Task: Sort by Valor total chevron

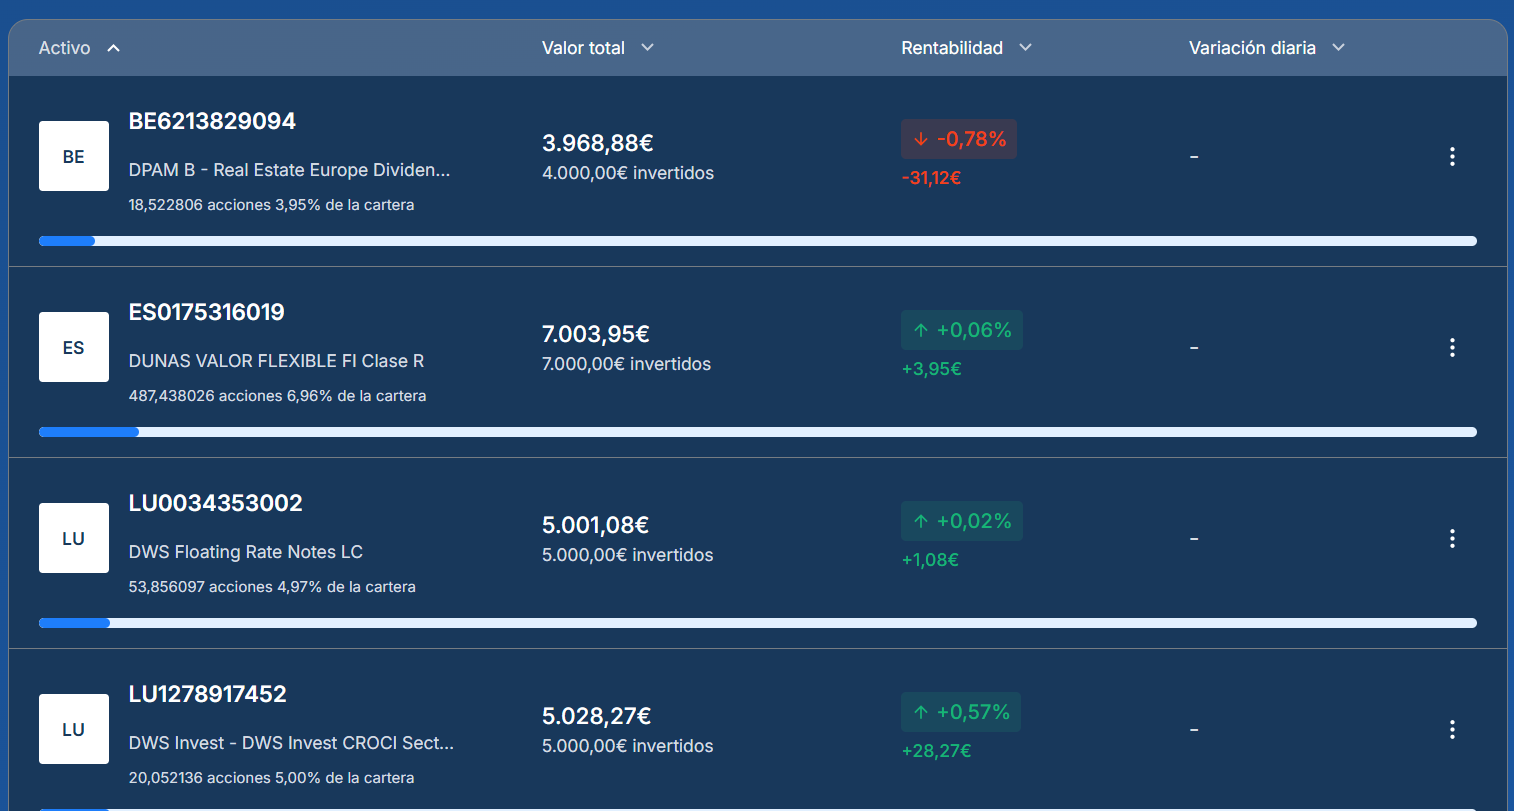Action: pyautogui.click(x=647, y=48)
